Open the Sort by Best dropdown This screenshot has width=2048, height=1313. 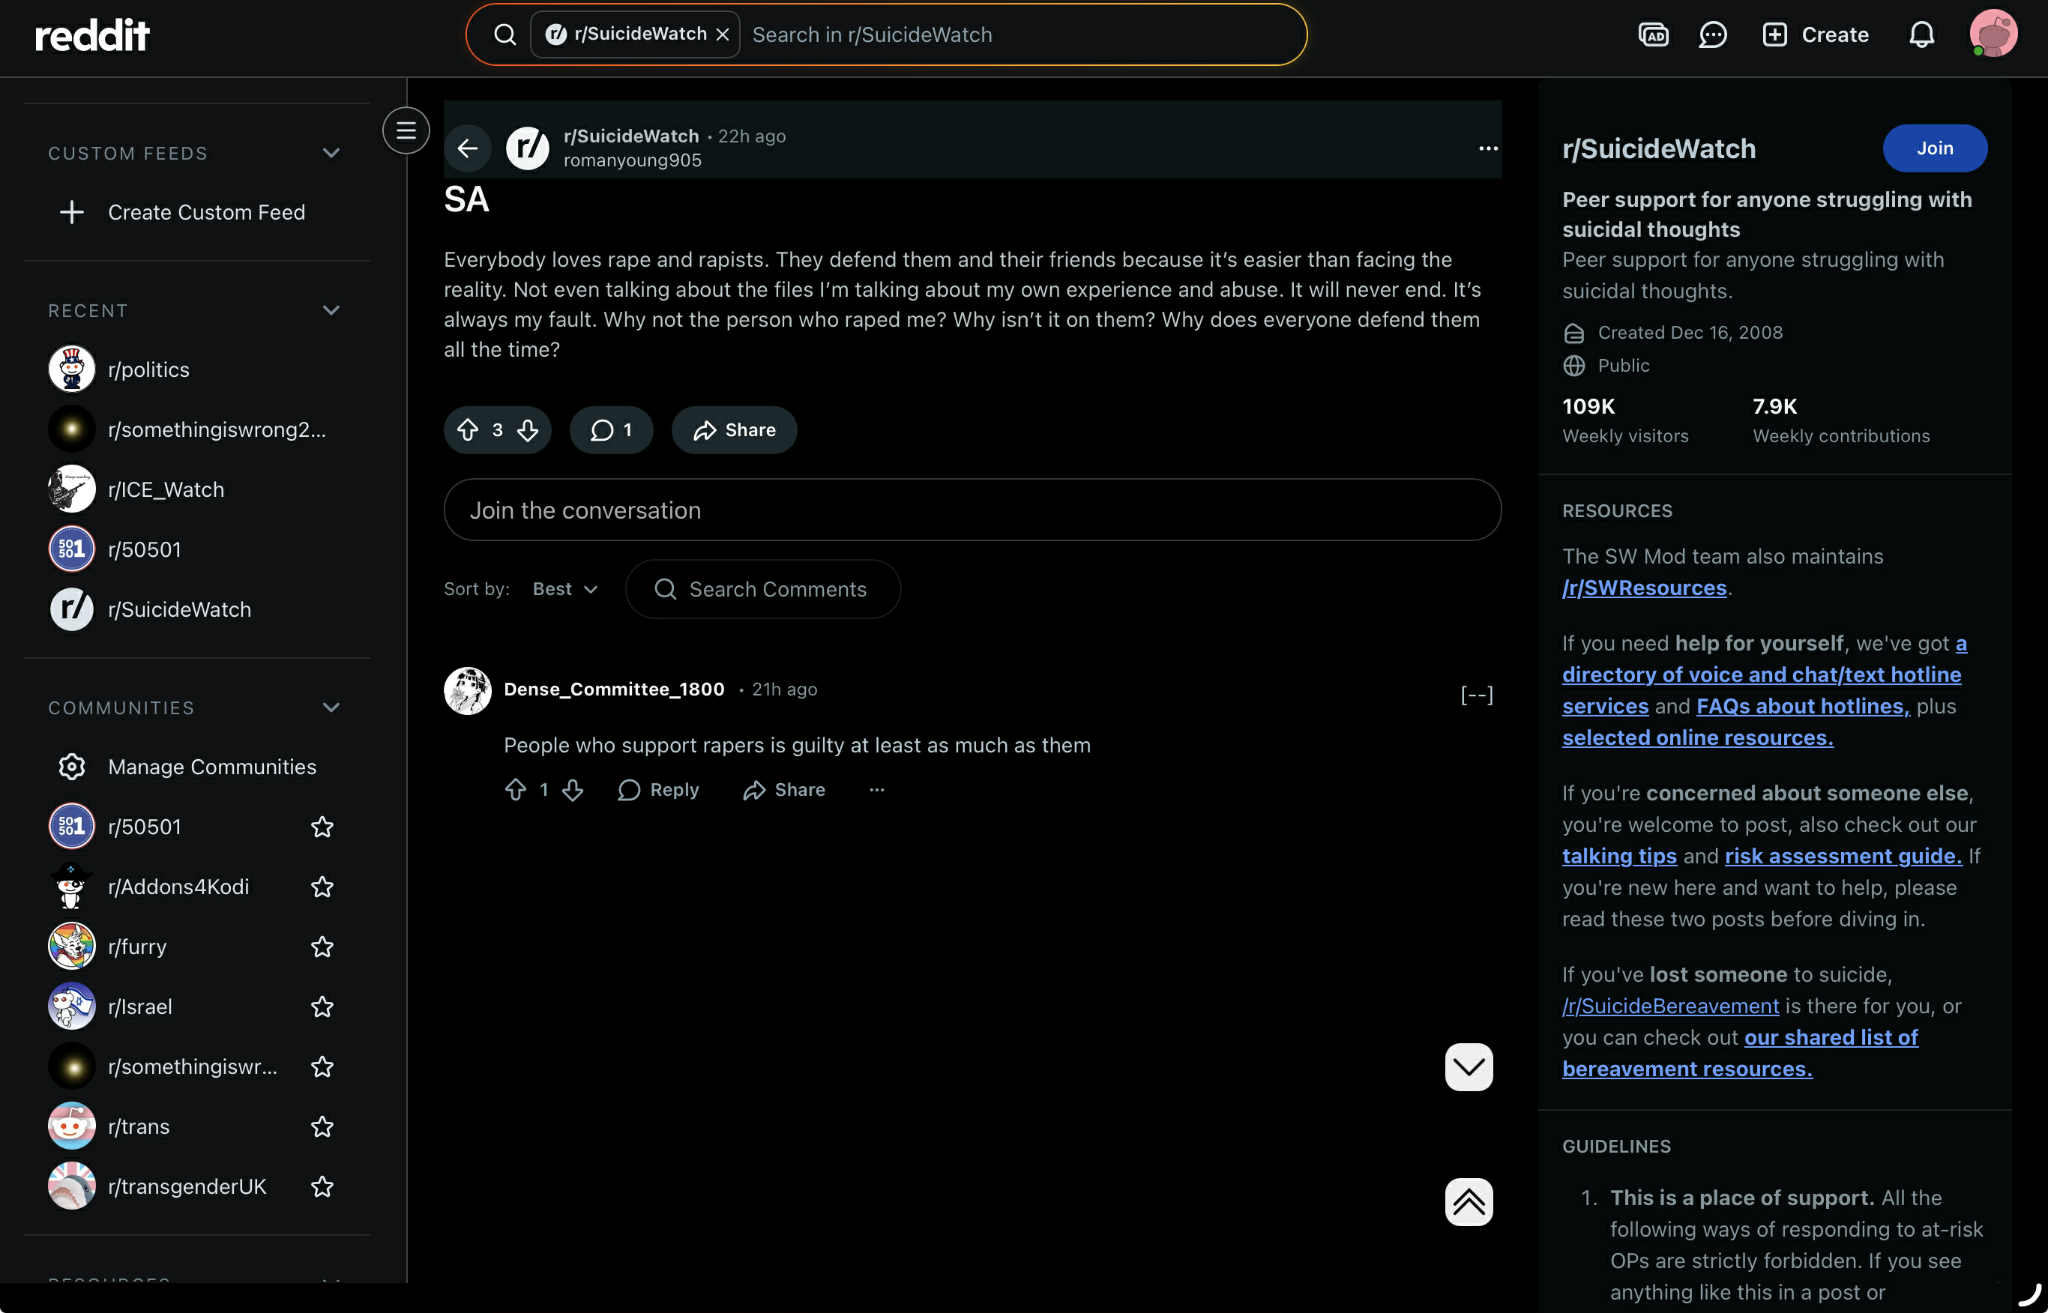[565, 589]
